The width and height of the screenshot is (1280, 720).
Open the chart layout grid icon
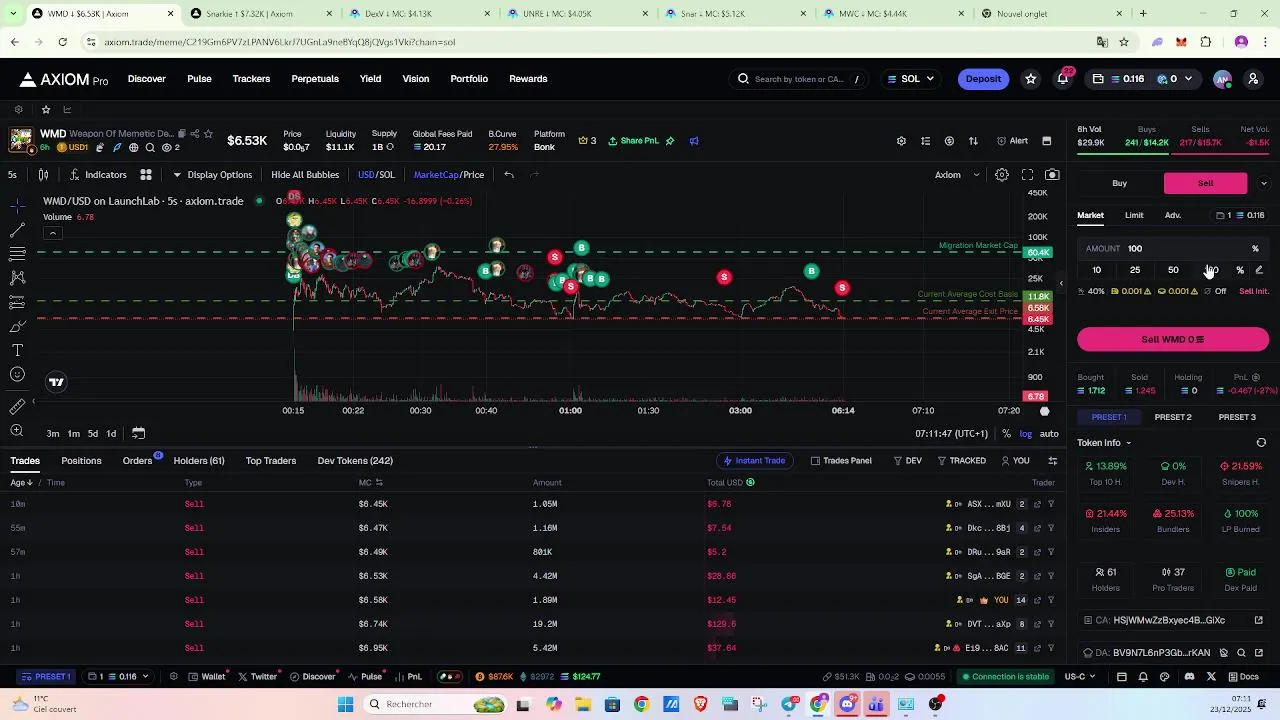coord(146,175)
